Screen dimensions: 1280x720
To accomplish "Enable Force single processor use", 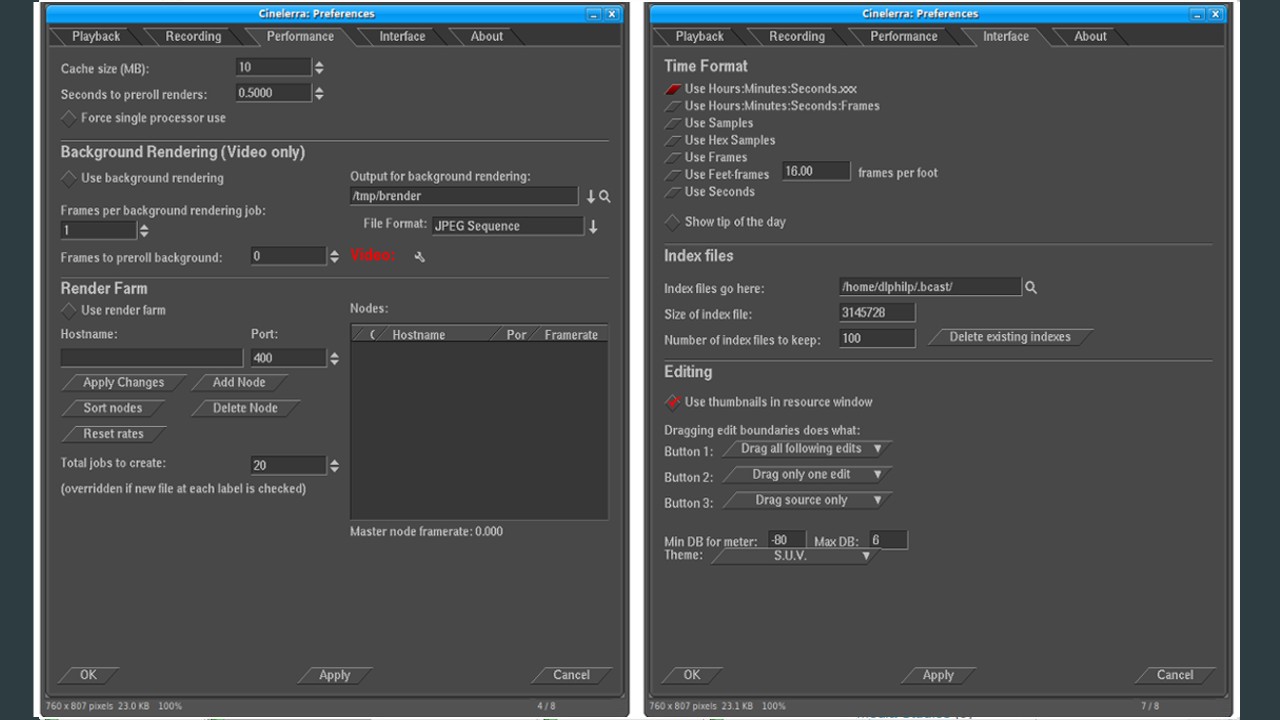I will pos(69,118).
